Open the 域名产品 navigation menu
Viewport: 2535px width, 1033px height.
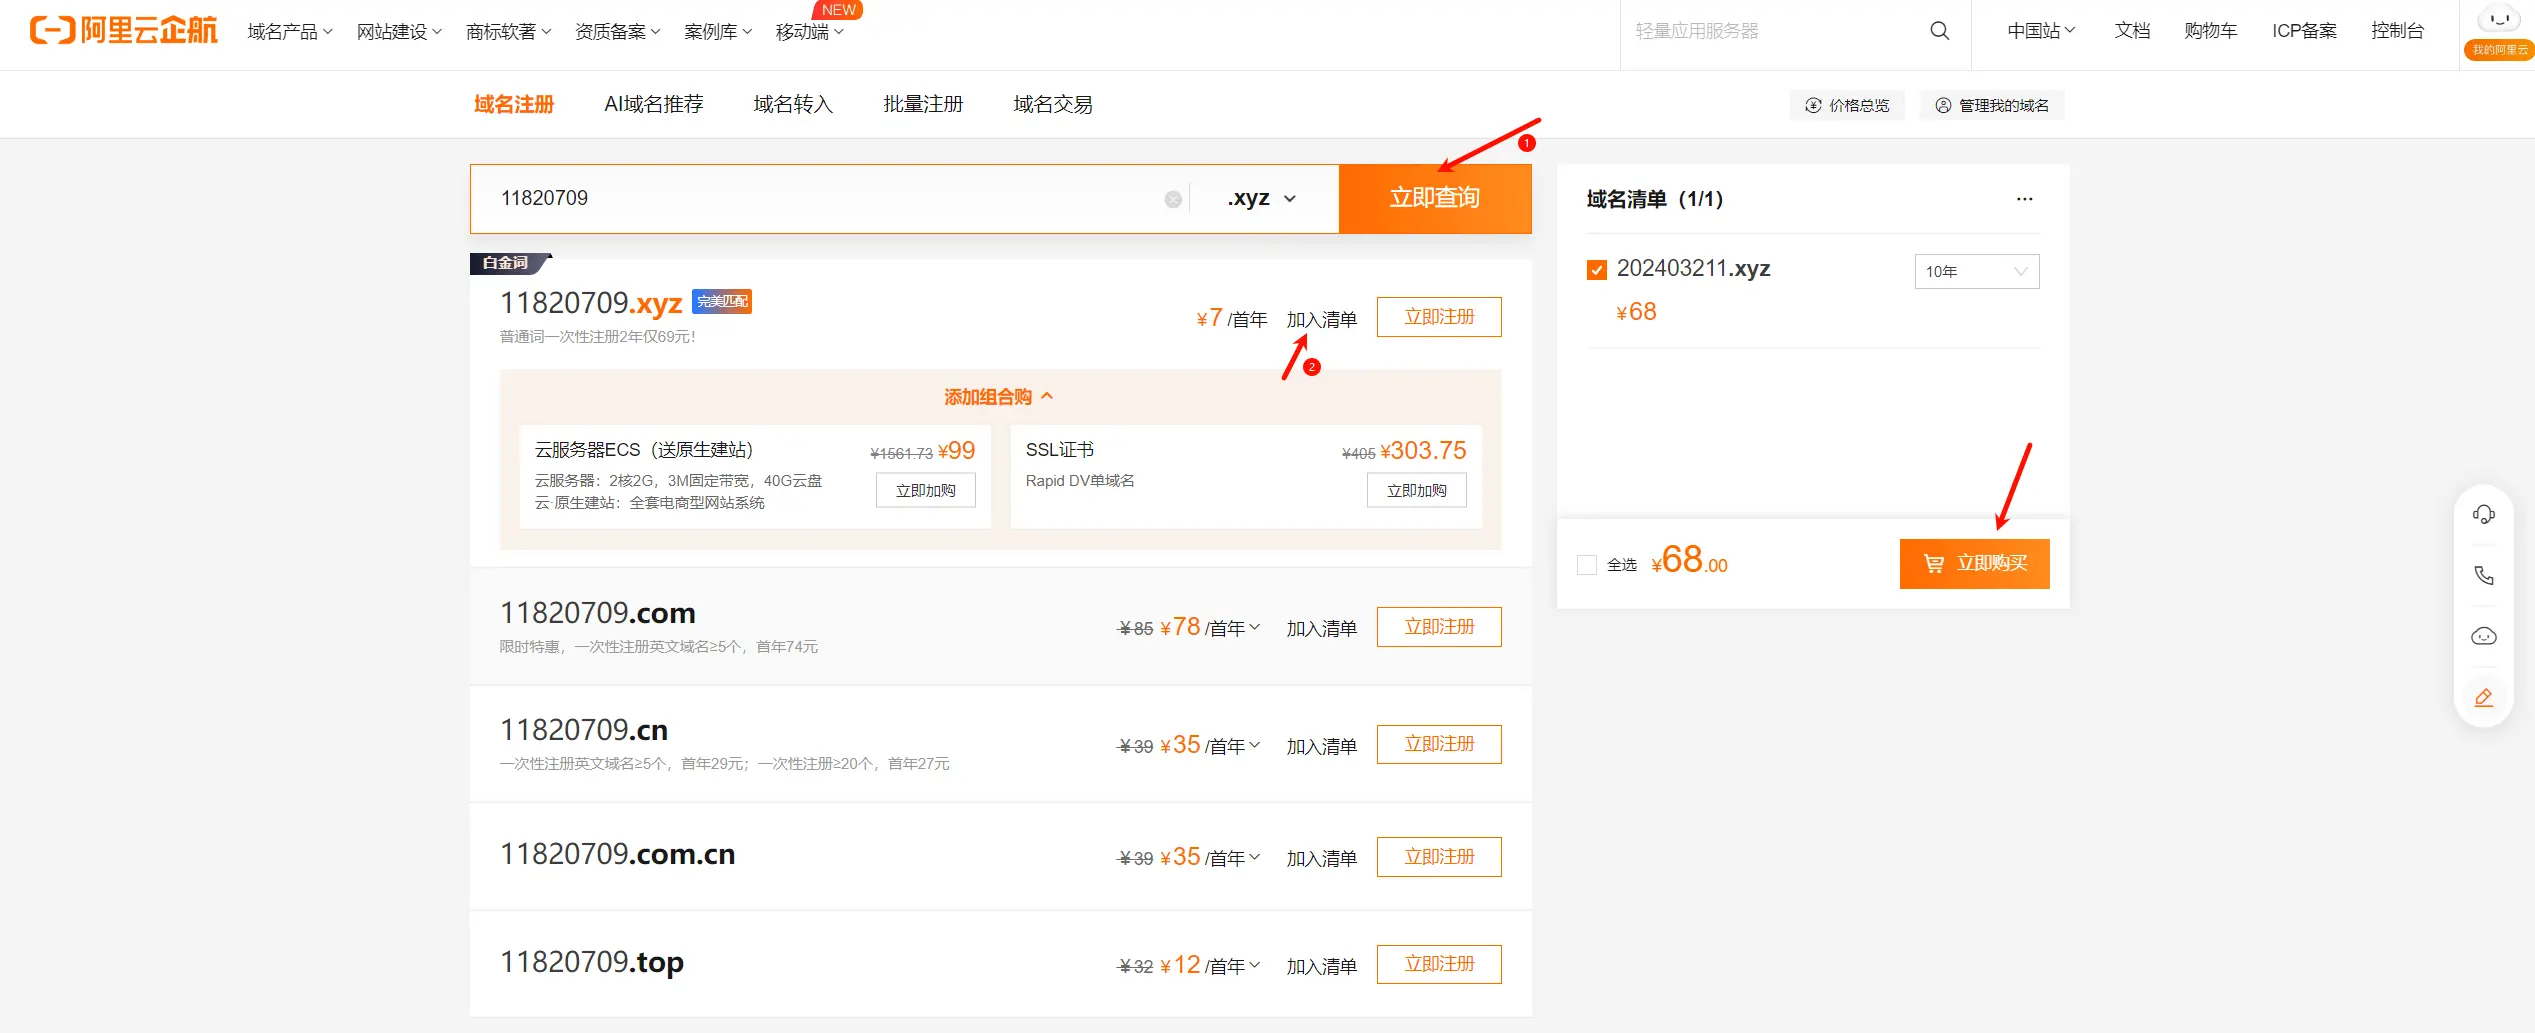289,32
